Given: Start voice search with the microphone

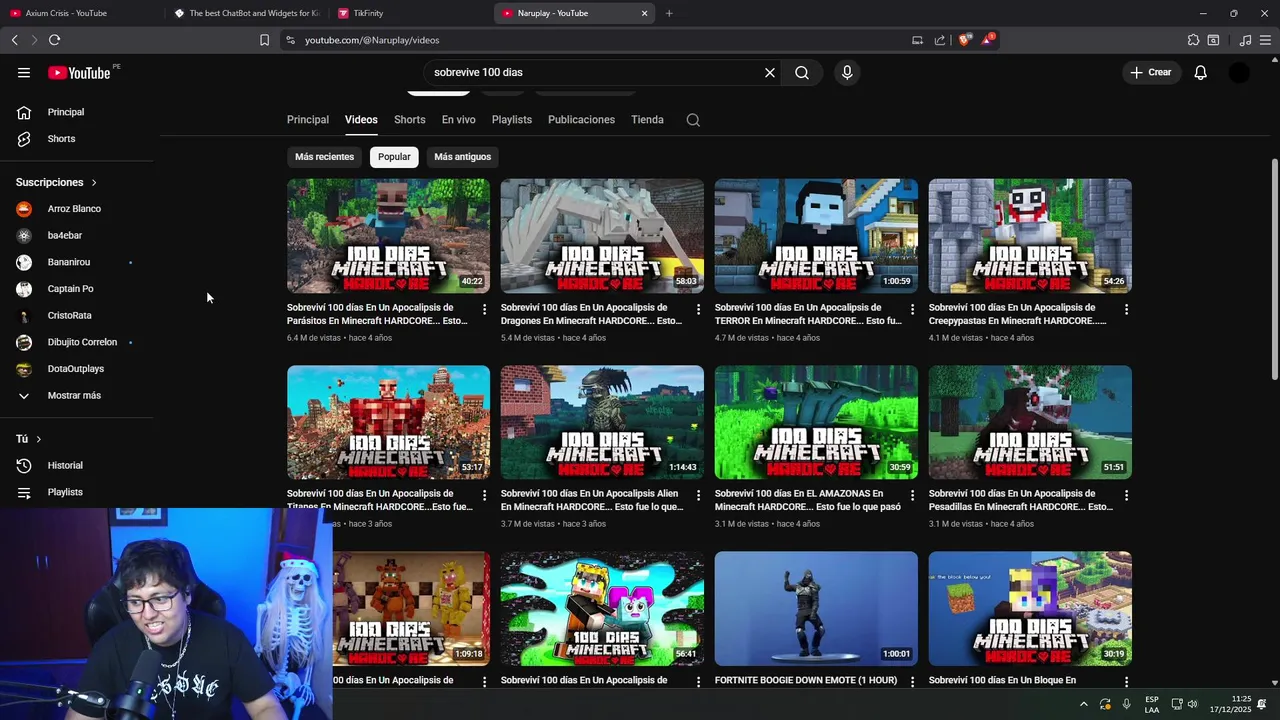Looking at the screenshot, I should 847,72.
